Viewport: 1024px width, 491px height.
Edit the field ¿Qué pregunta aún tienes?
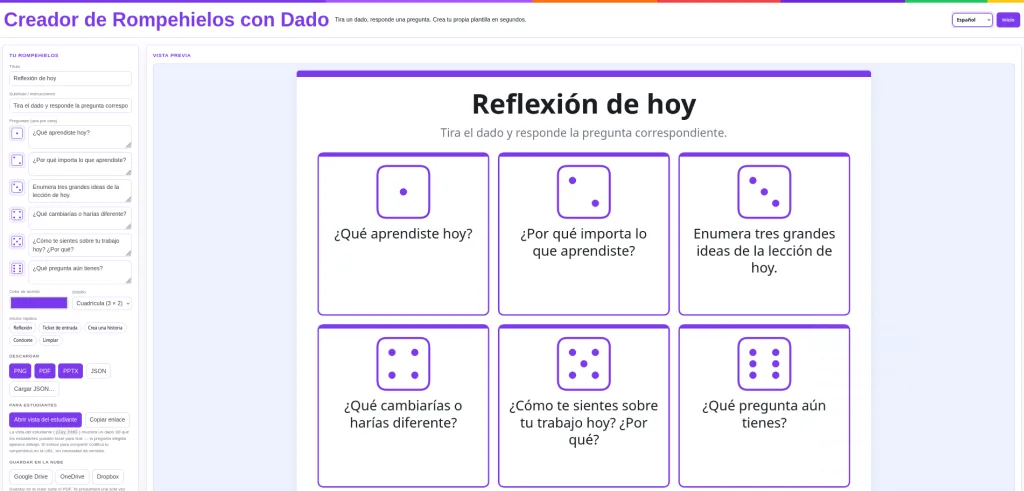(x=80, y=272)
